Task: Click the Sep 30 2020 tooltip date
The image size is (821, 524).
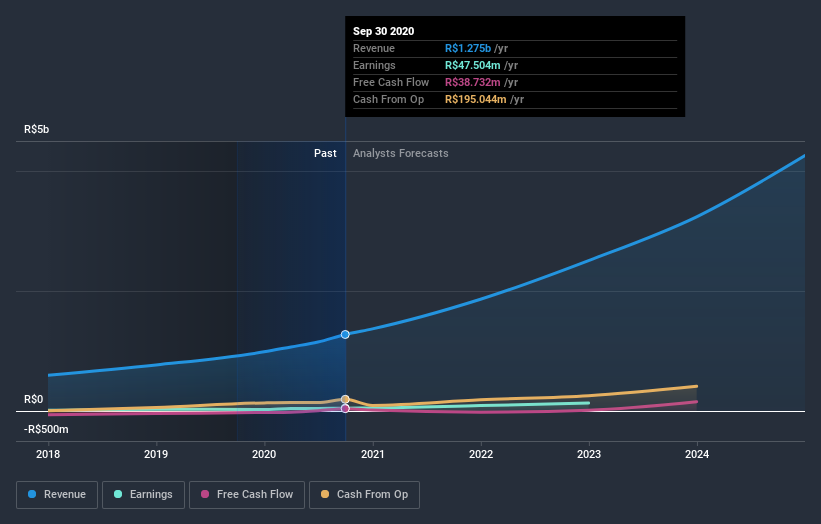Action: [383, 31]
